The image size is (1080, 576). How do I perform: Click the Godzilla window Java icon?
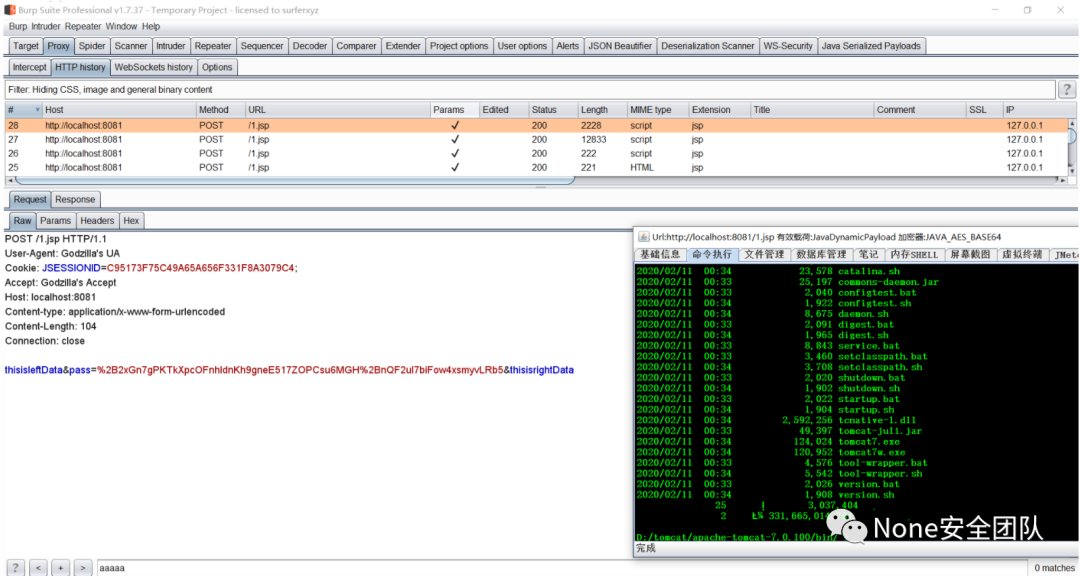(x=643, y=237)
